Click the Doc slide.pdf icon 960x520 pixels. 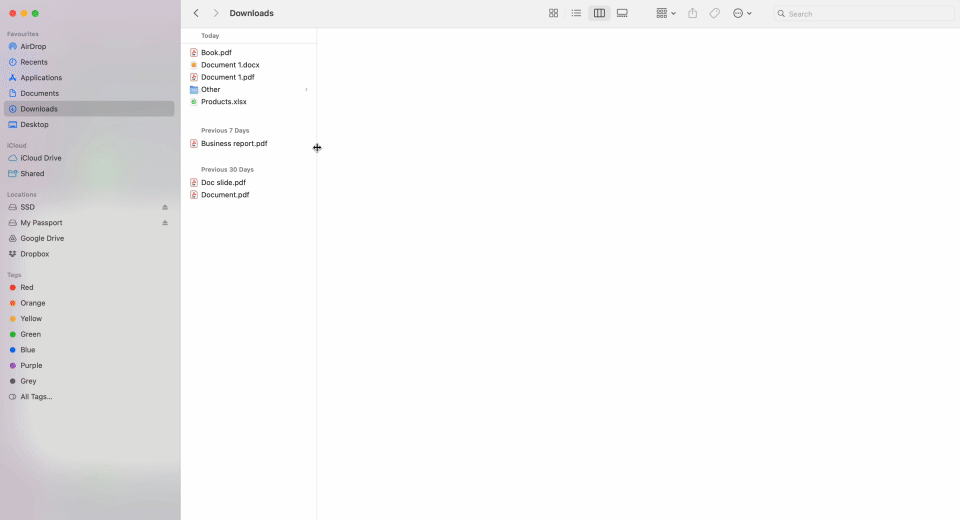pos(193,183)
